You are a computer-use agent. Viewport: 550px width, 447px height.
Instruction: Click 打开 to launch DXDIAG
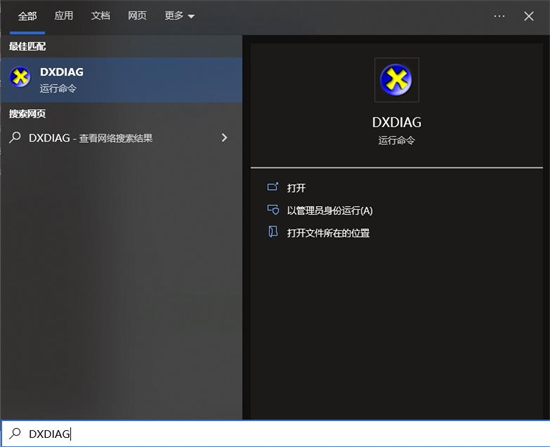tap(296, 188)
